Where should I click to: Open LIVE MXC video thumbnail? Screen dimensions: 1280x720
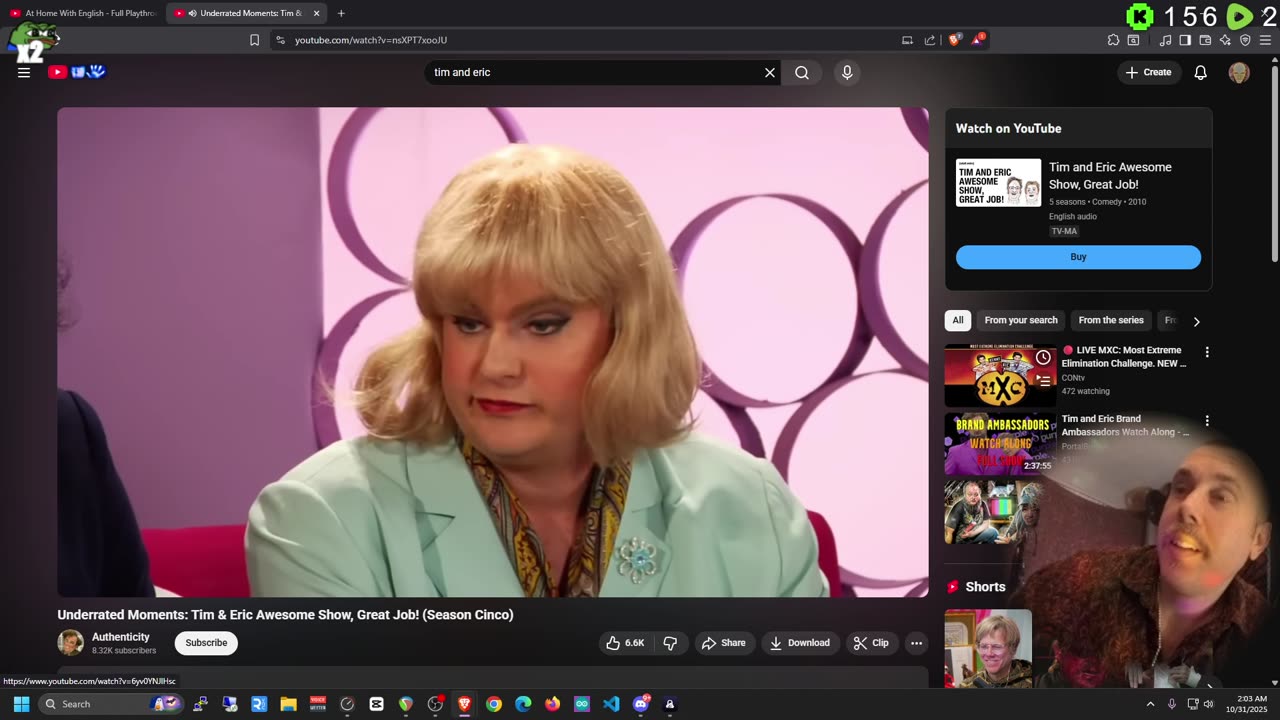click(1000, 376)
